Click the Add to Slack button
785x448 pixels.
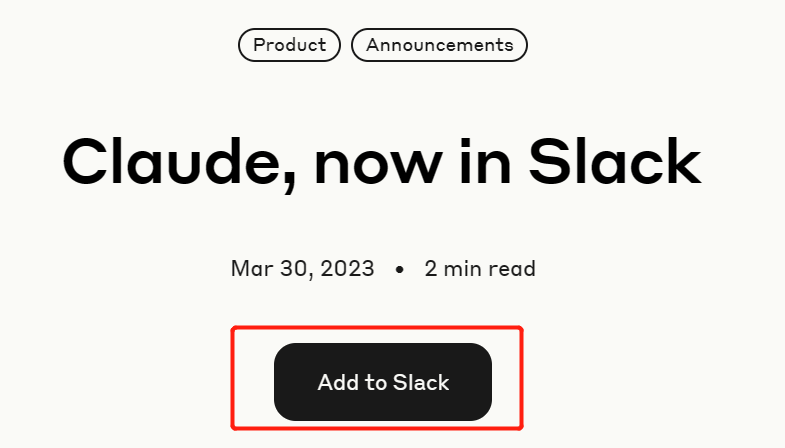383,382
